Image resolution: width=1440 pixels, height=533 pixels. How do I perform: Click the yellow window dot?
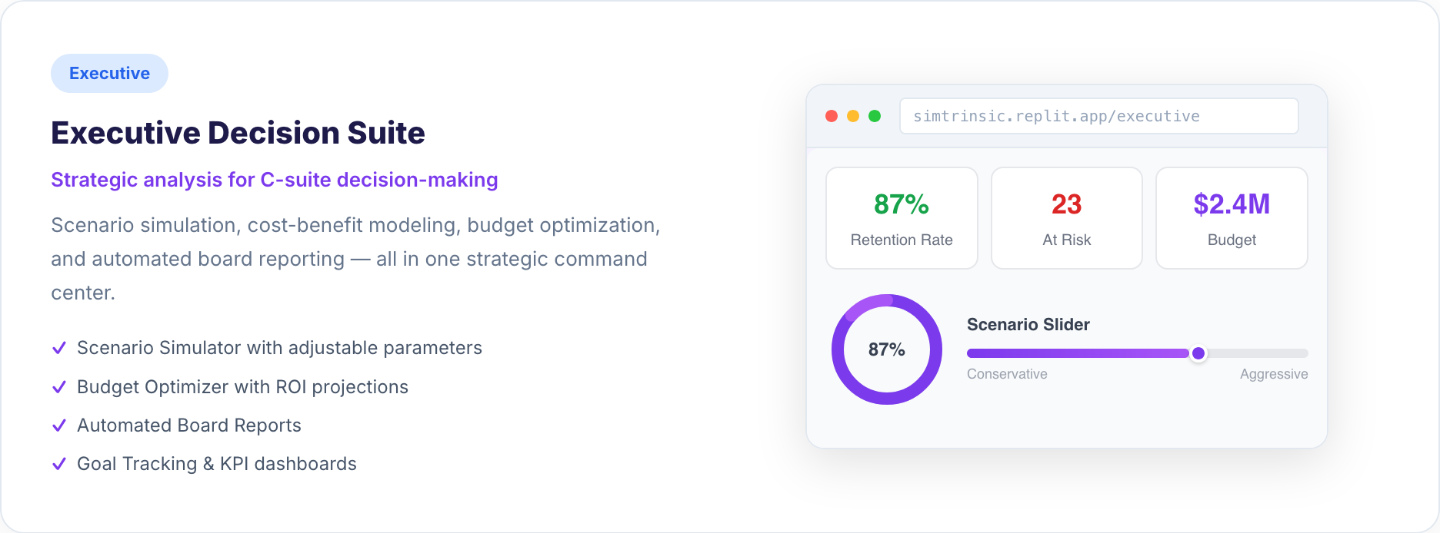coord(853,116)
